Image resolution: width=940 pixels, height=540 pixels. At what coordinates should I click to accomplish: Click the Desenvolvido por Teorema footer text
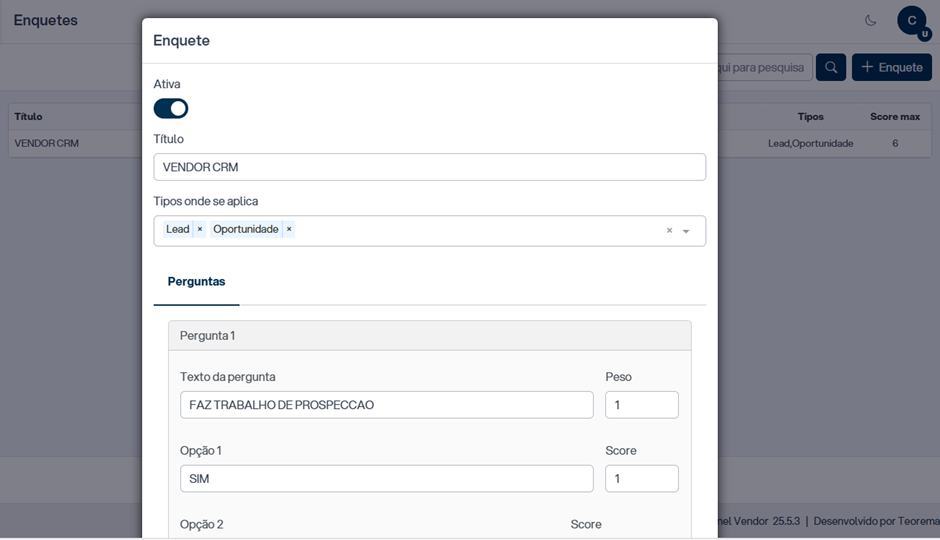(876, 521)
